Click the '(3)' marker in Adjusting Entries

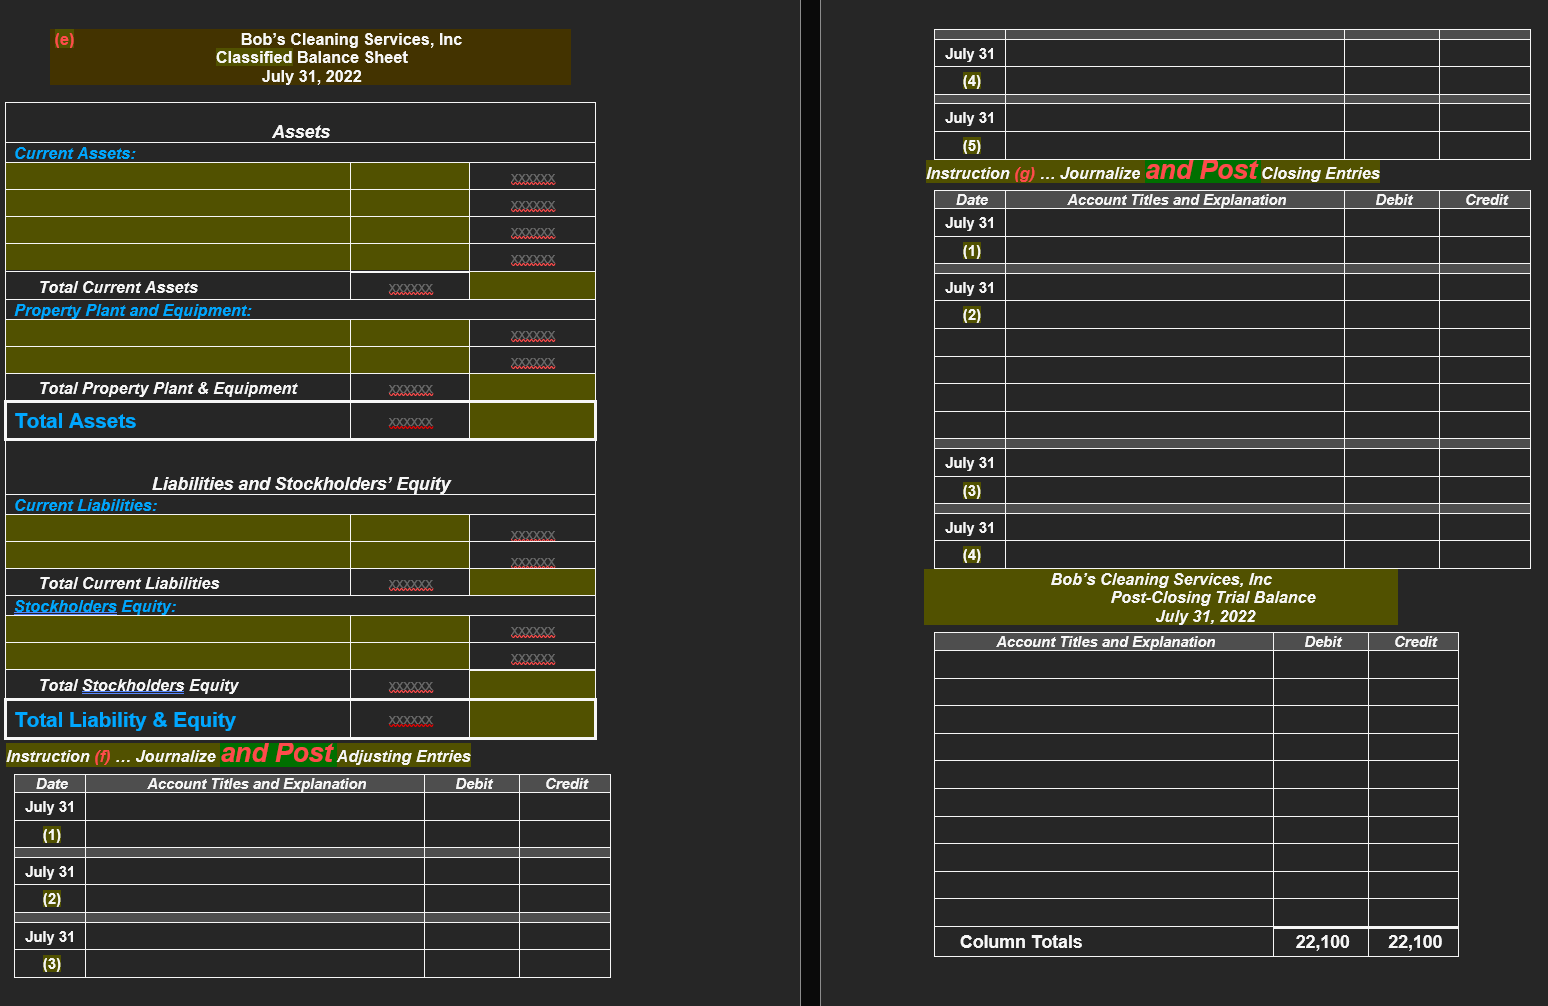[52, 963]
